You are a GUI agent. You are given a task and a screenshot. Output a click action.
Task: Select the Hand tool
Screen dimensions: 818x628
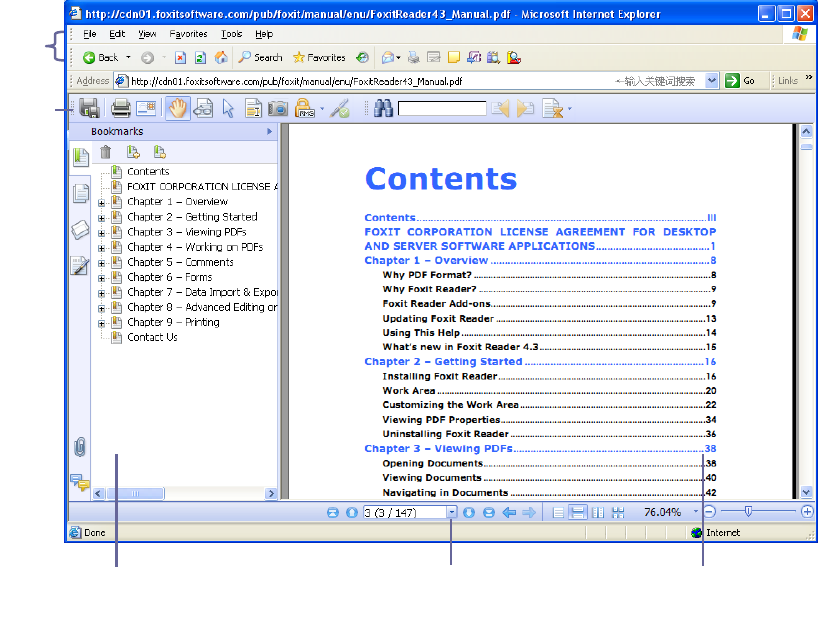coord(177,108)
